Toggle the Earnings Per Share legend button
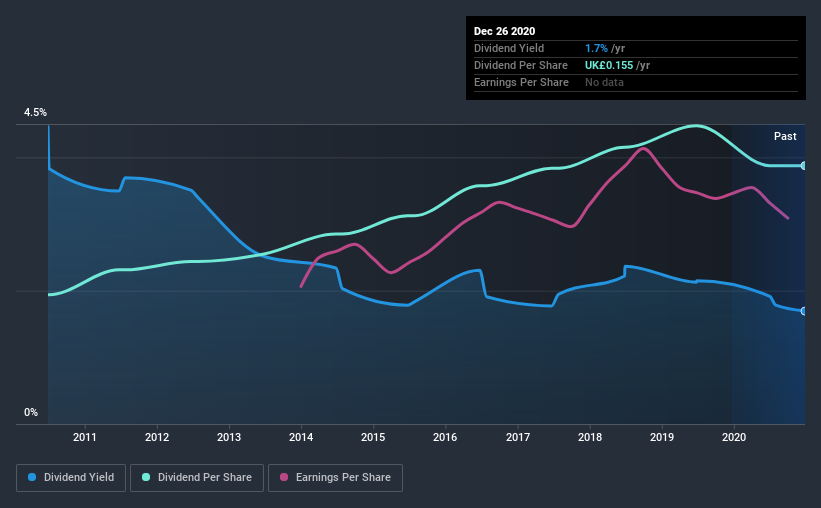 [335, 478]
